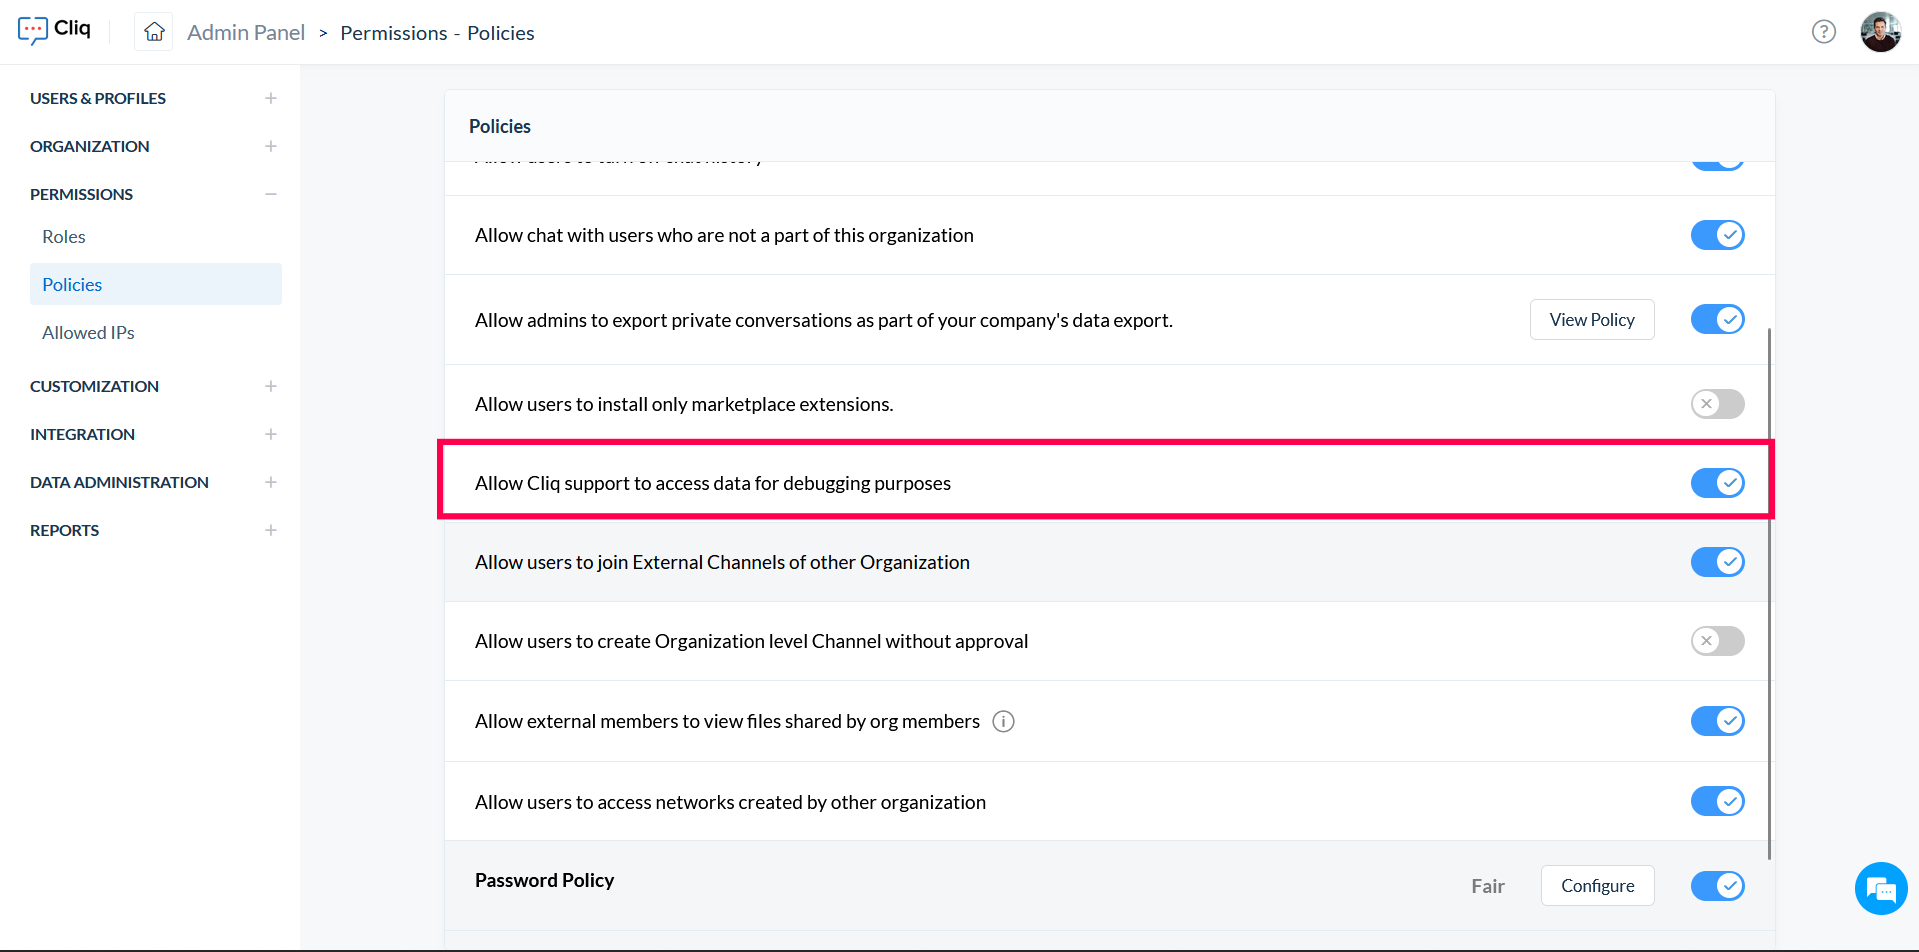Expand Customization section plus icon
The width and height of the screenshot is (1919, 952).
(x=271, y=386)
